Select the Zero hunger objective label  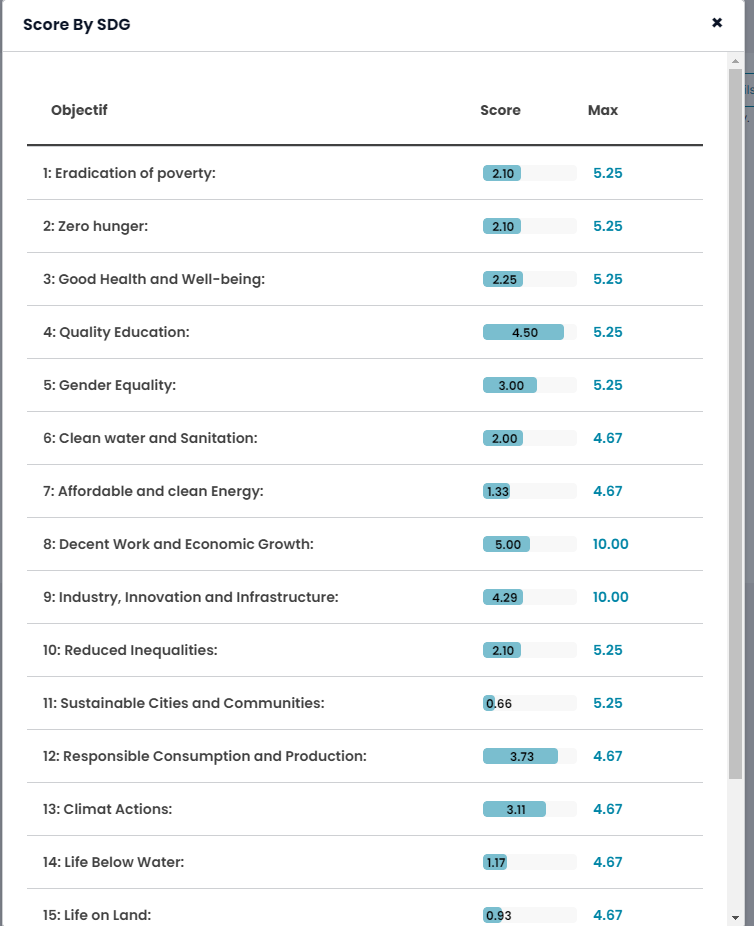tap(95, 226)
